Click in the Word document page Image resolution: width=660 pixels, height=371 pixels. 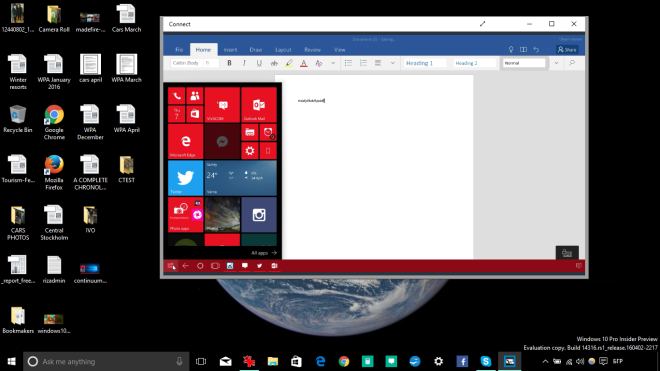[374, 167]
